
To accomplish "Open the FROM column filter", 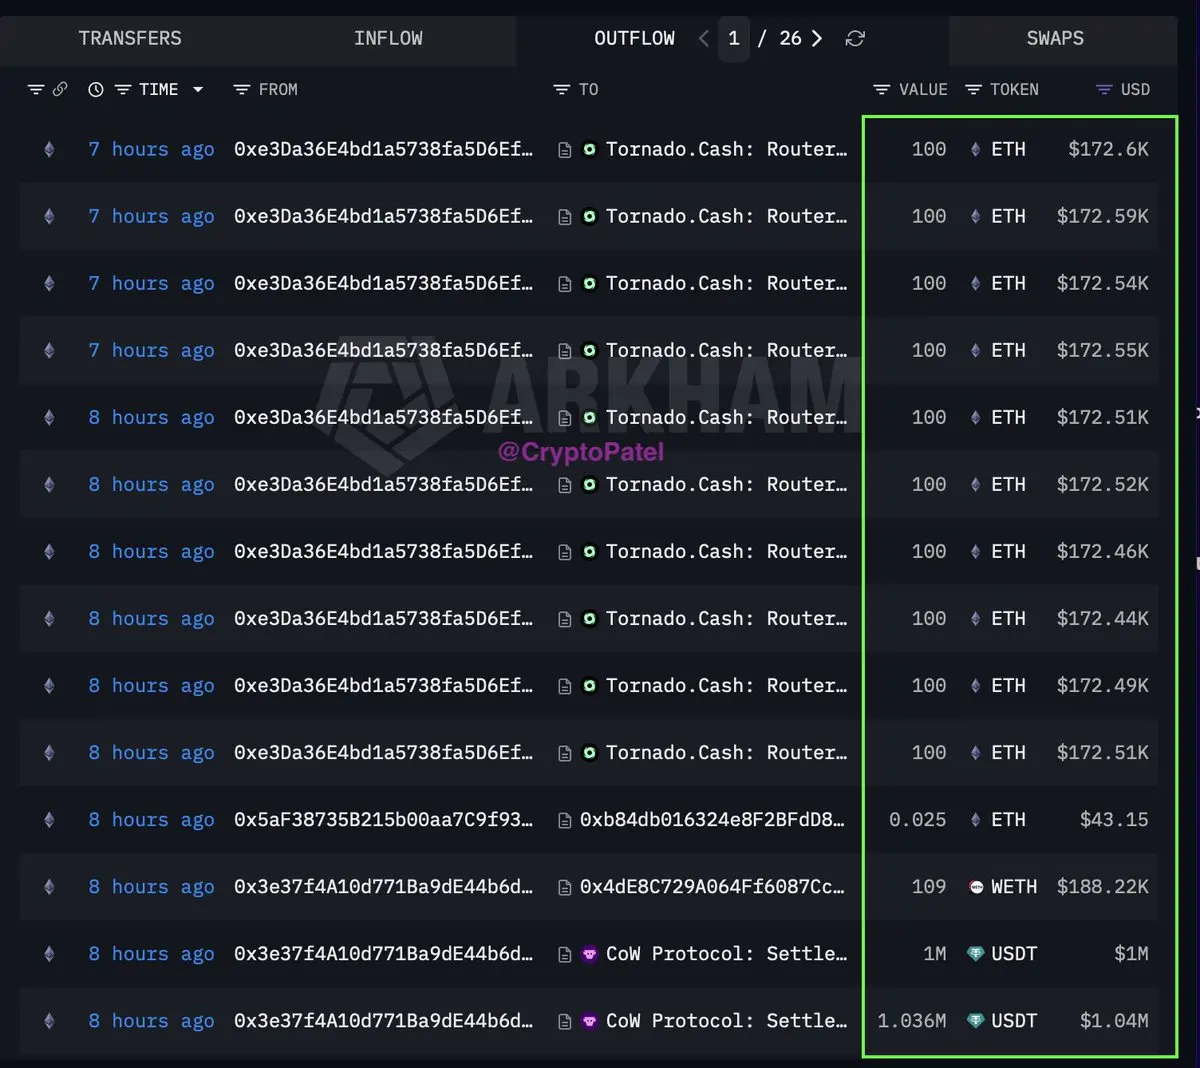I will [242, 90].
